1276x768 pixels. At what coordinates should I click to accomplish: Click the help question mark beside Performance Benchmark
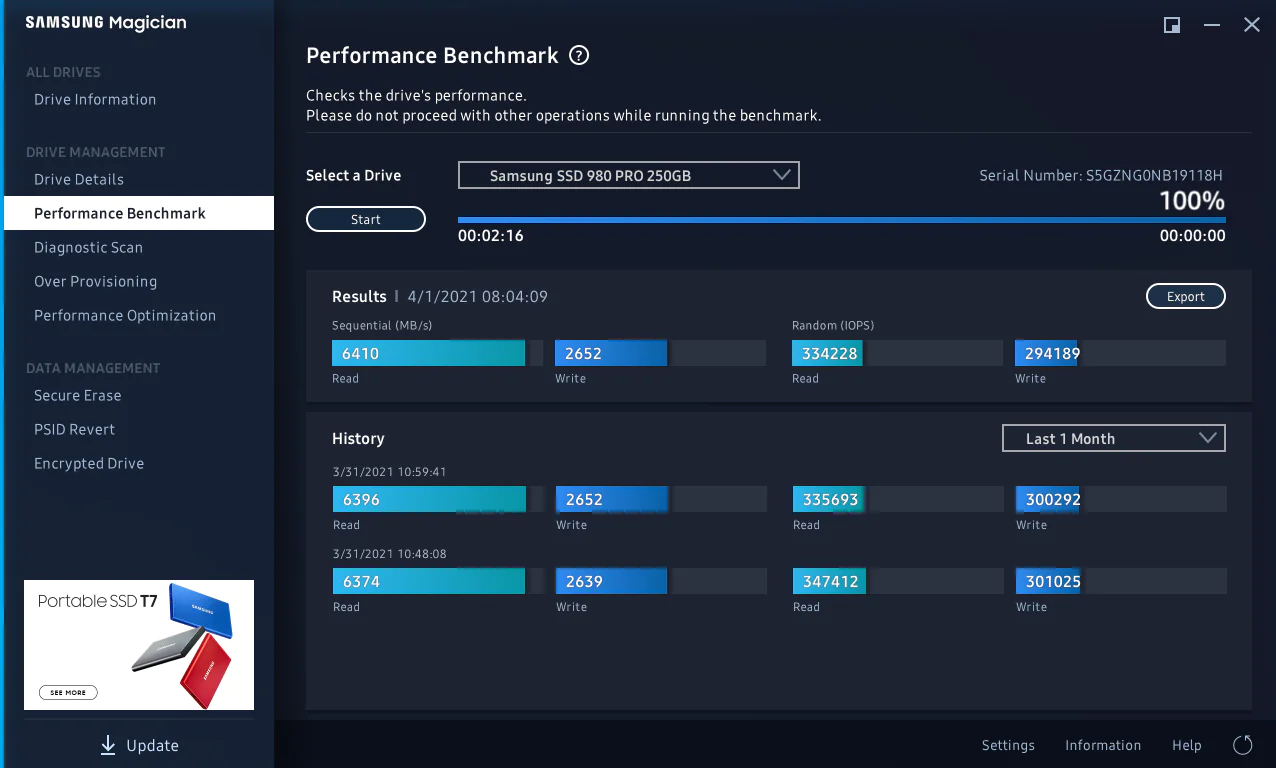(579, 56)
